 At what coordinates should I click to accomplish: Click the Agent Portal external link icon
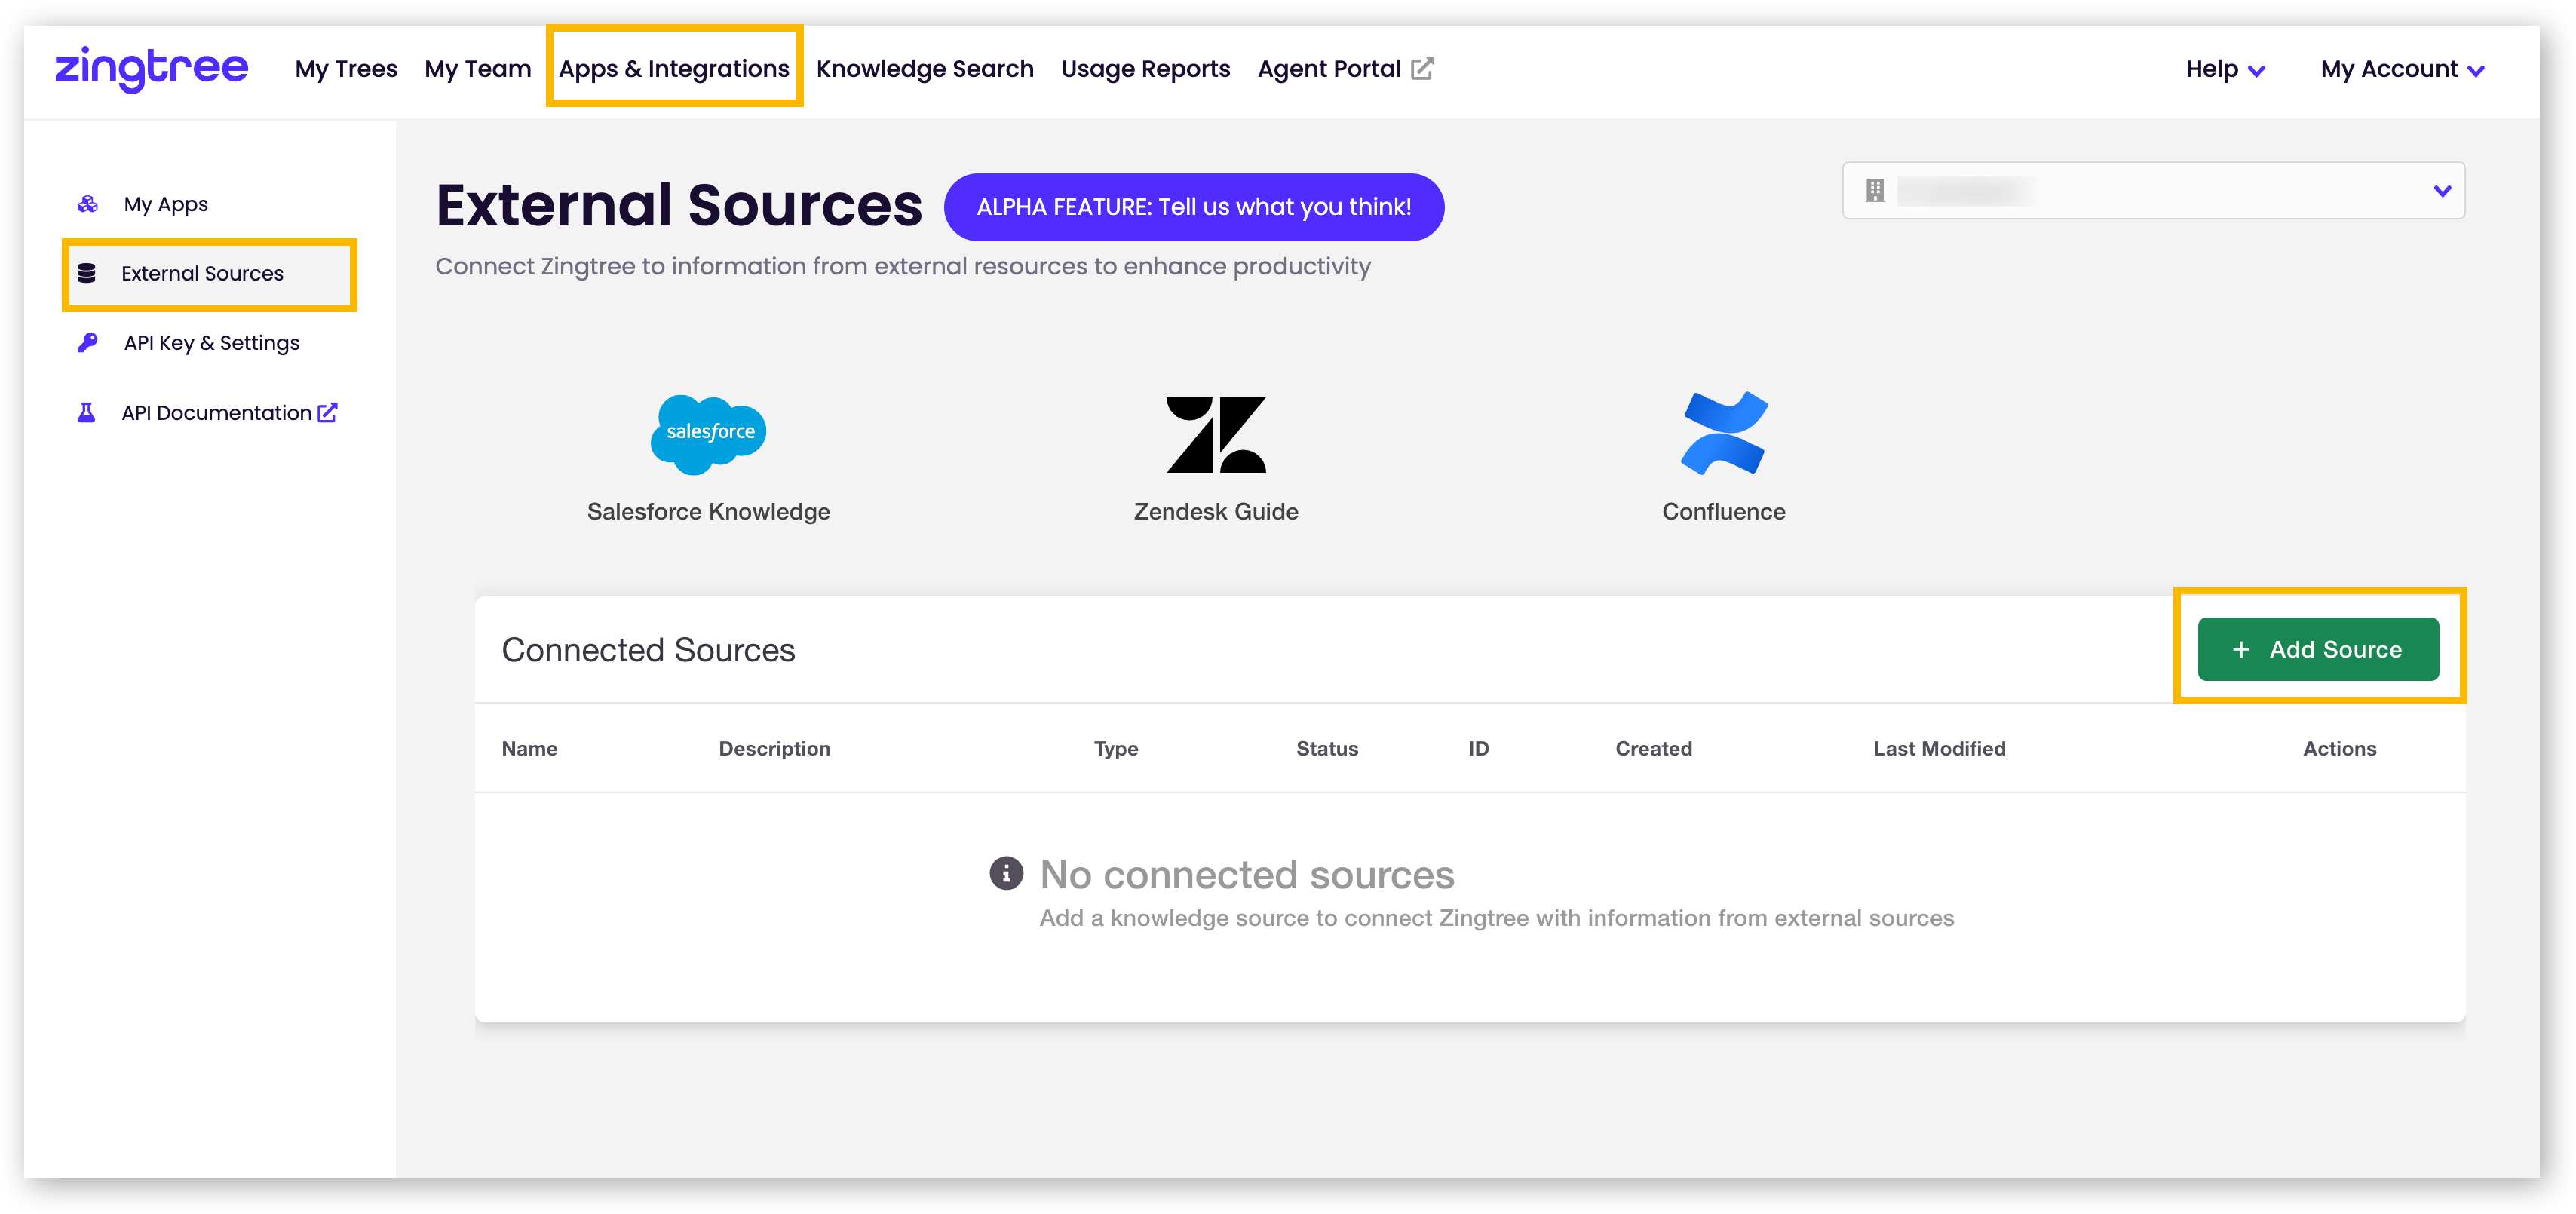coord(1422,69)
